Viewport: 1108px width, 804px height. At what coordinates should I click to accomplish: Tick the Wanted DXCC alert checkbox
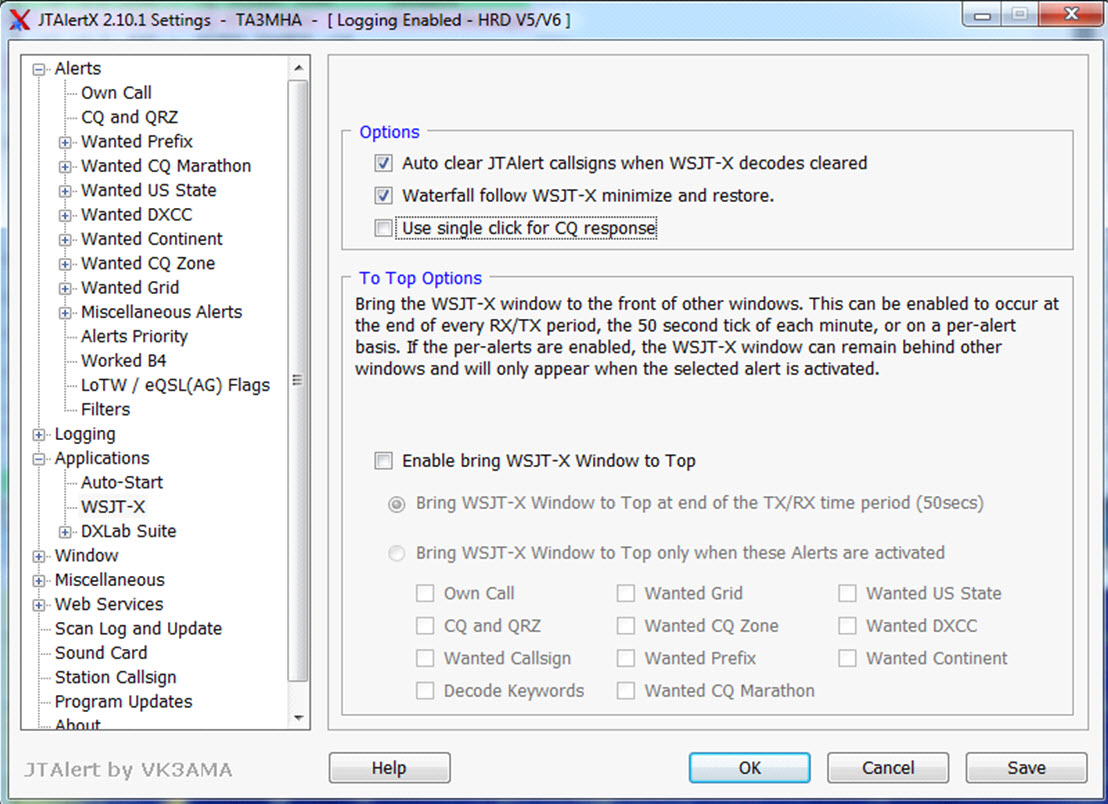(x=847, y=626)
